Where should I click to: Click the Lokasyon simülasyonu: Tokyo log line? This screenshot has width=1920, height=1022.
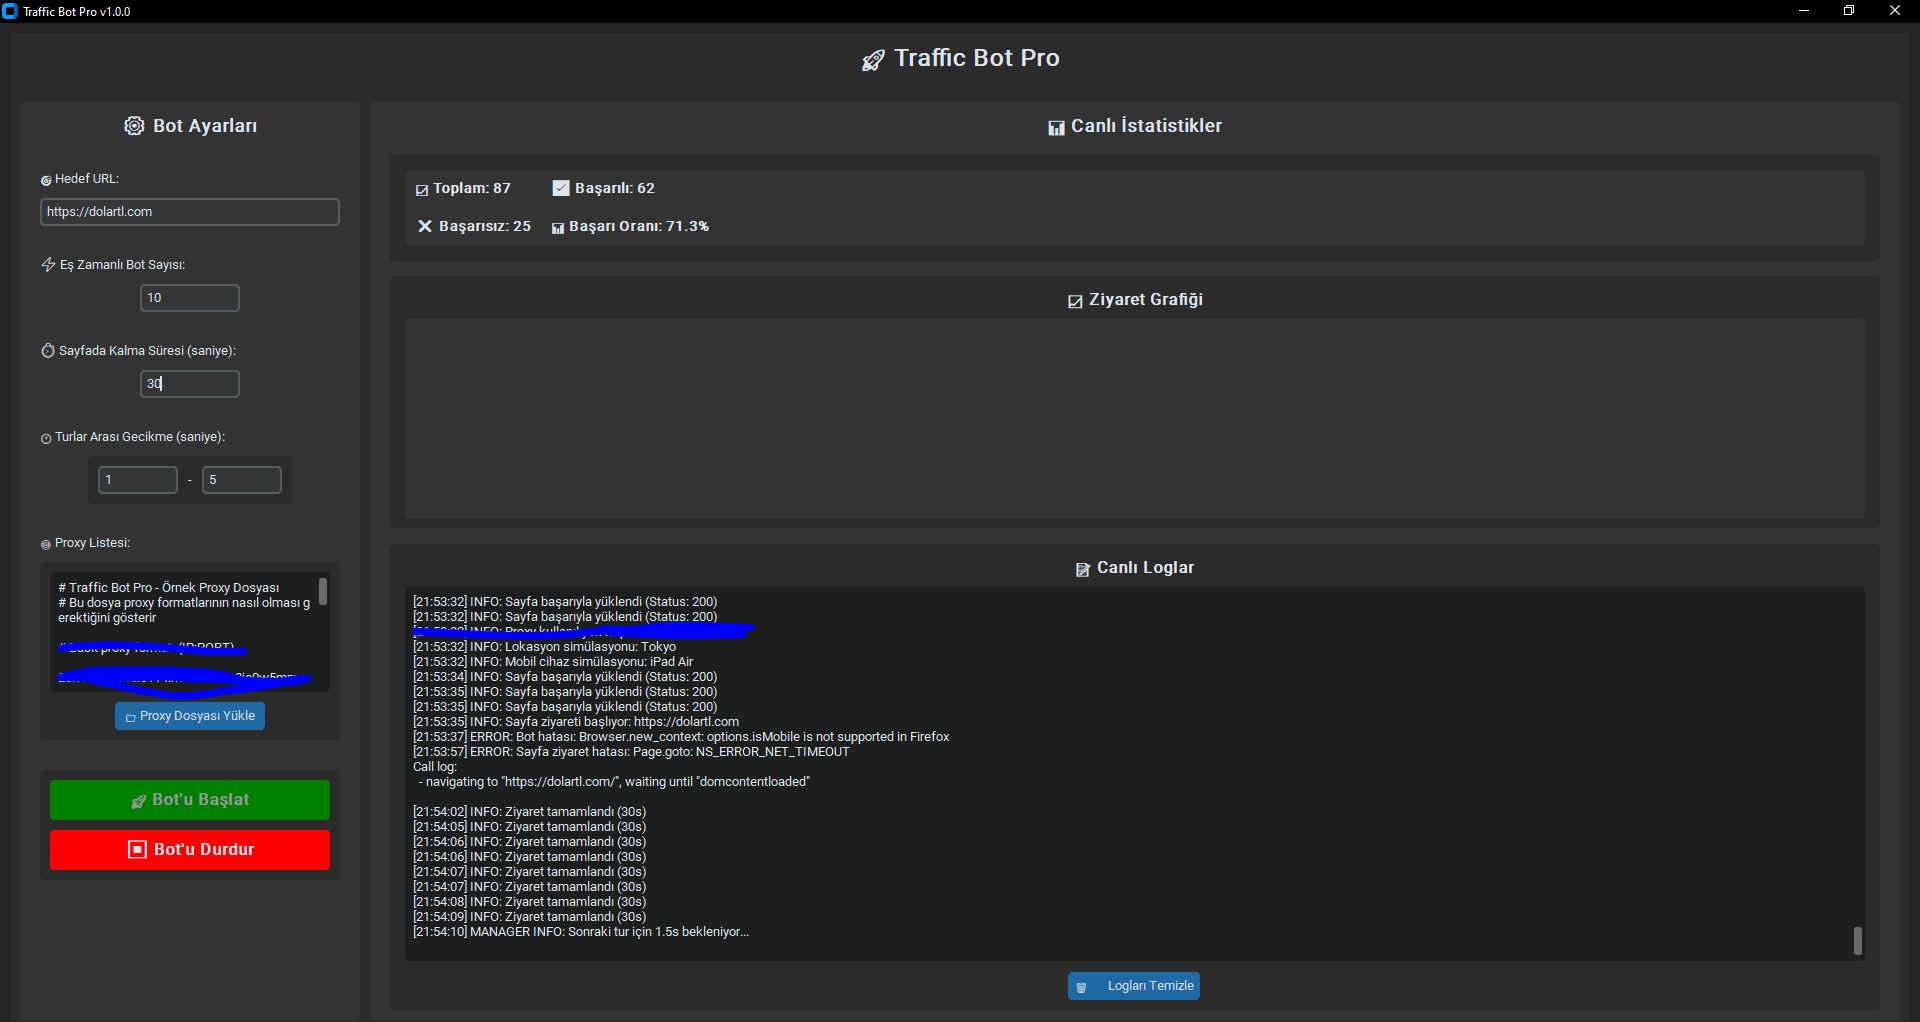click(544, 647)
